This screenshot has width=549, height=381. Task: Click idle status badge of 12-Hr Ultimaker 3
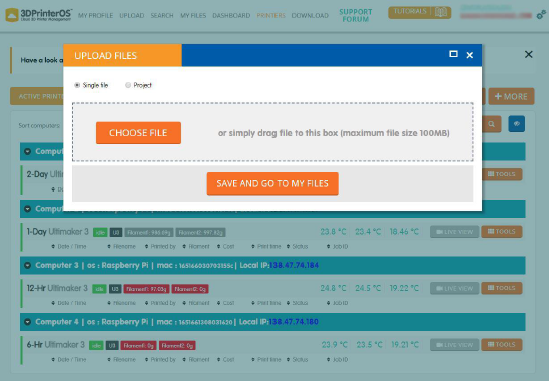pyautogui.click(x=99, y=289)
